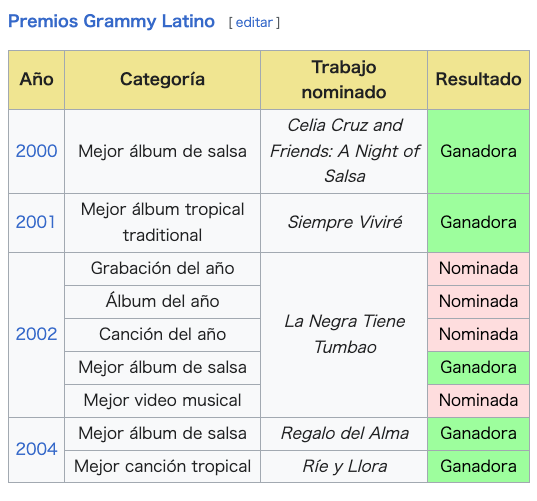Select the Trabajo nominado column header
The image size is (537, 501).
tap(344, 80)
